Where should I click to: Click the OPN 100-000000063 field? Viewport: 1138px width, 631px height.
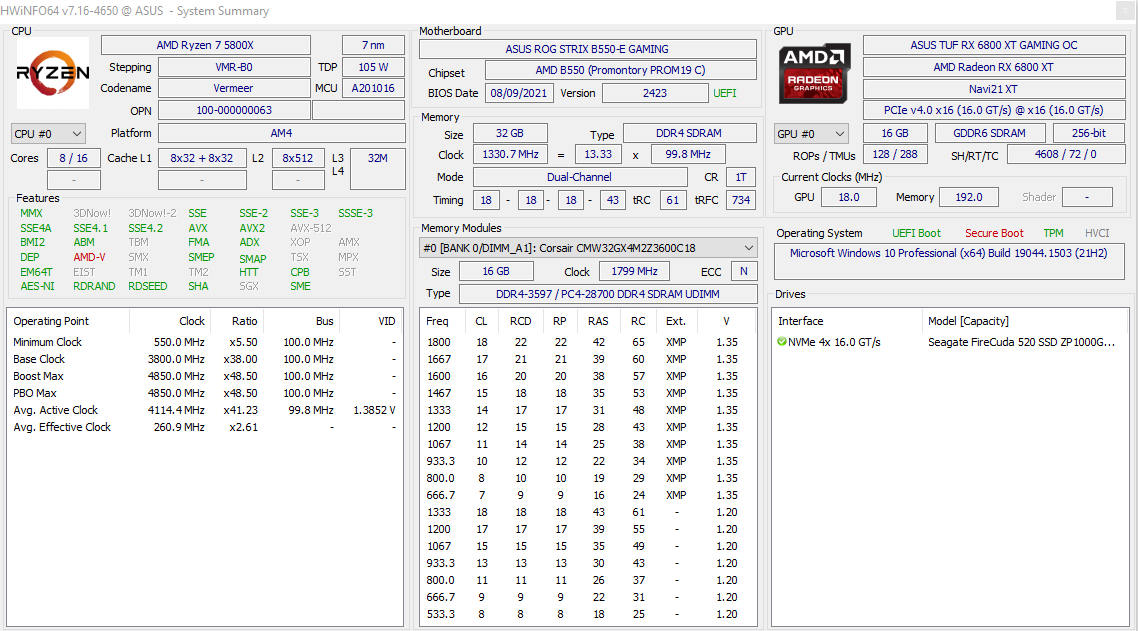(x=234, y=110)
